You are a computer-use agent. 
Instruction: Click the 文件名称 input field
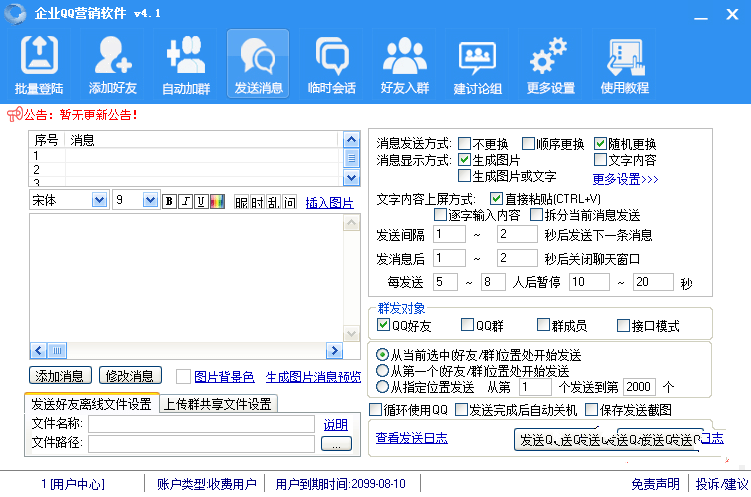[201, 424]
